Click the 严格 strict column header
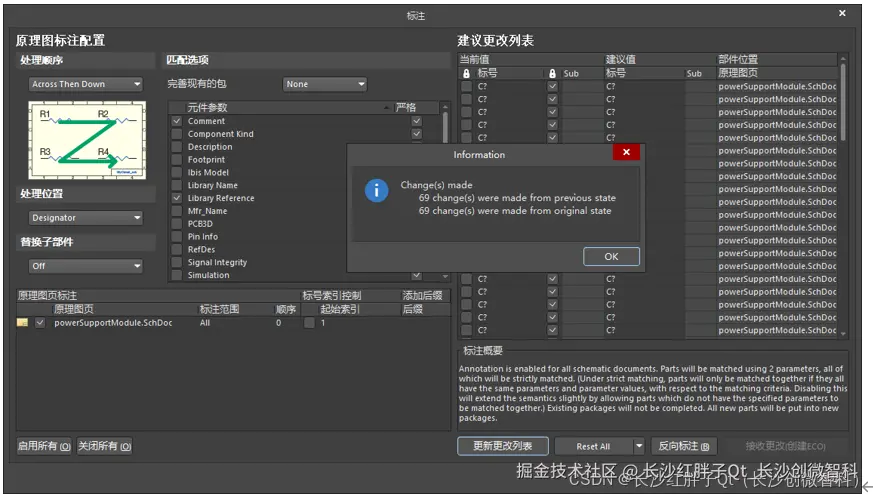 406,107
